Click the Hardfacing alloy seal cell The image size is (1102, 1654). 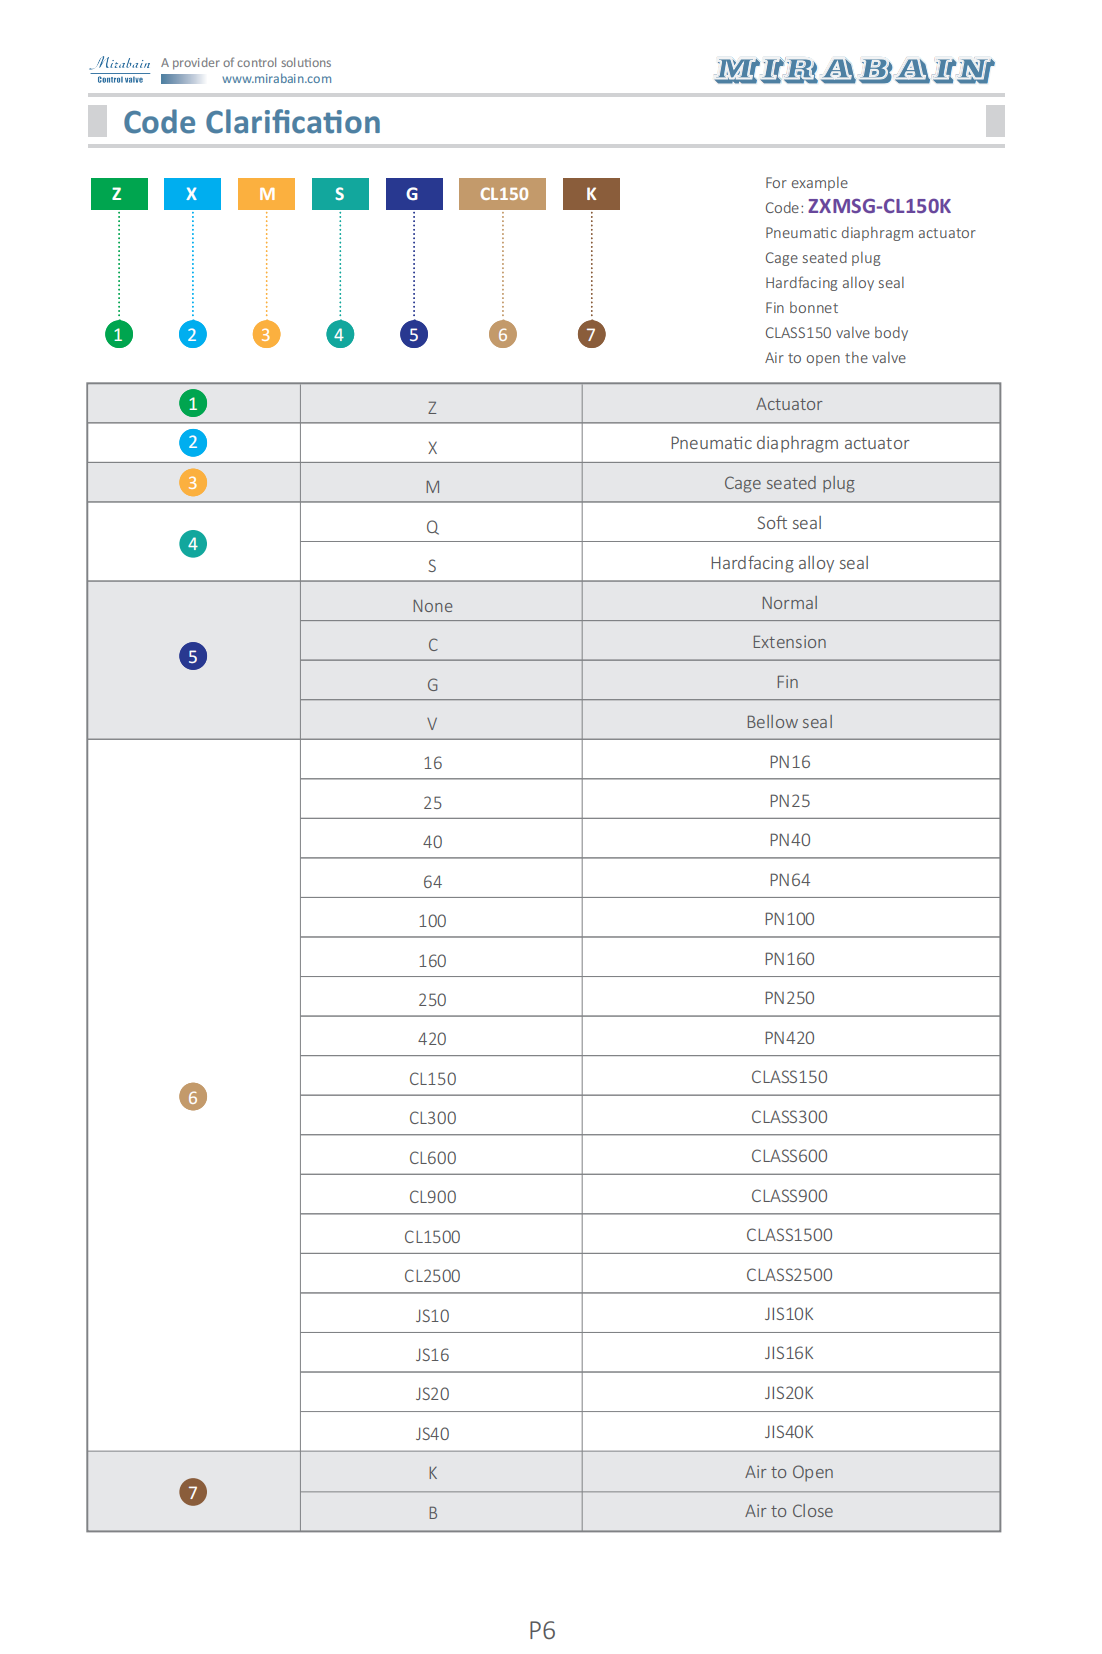coord(790,562)
